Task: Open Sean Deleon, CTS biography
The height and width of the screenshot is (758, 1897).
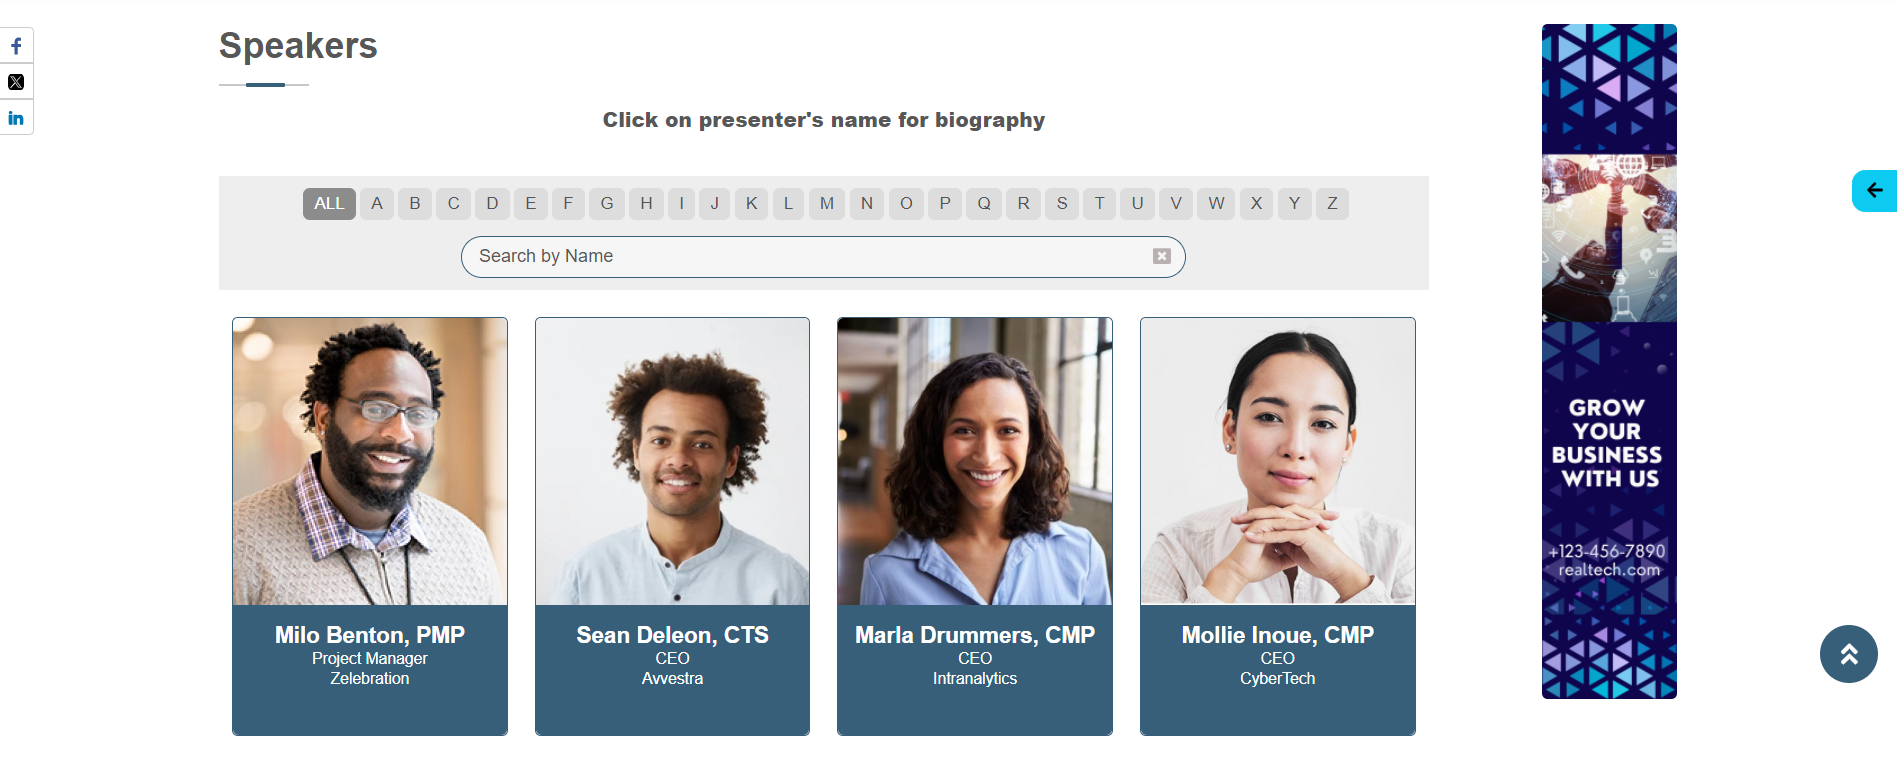Action: pyautogui.click(x=672, y=635)
